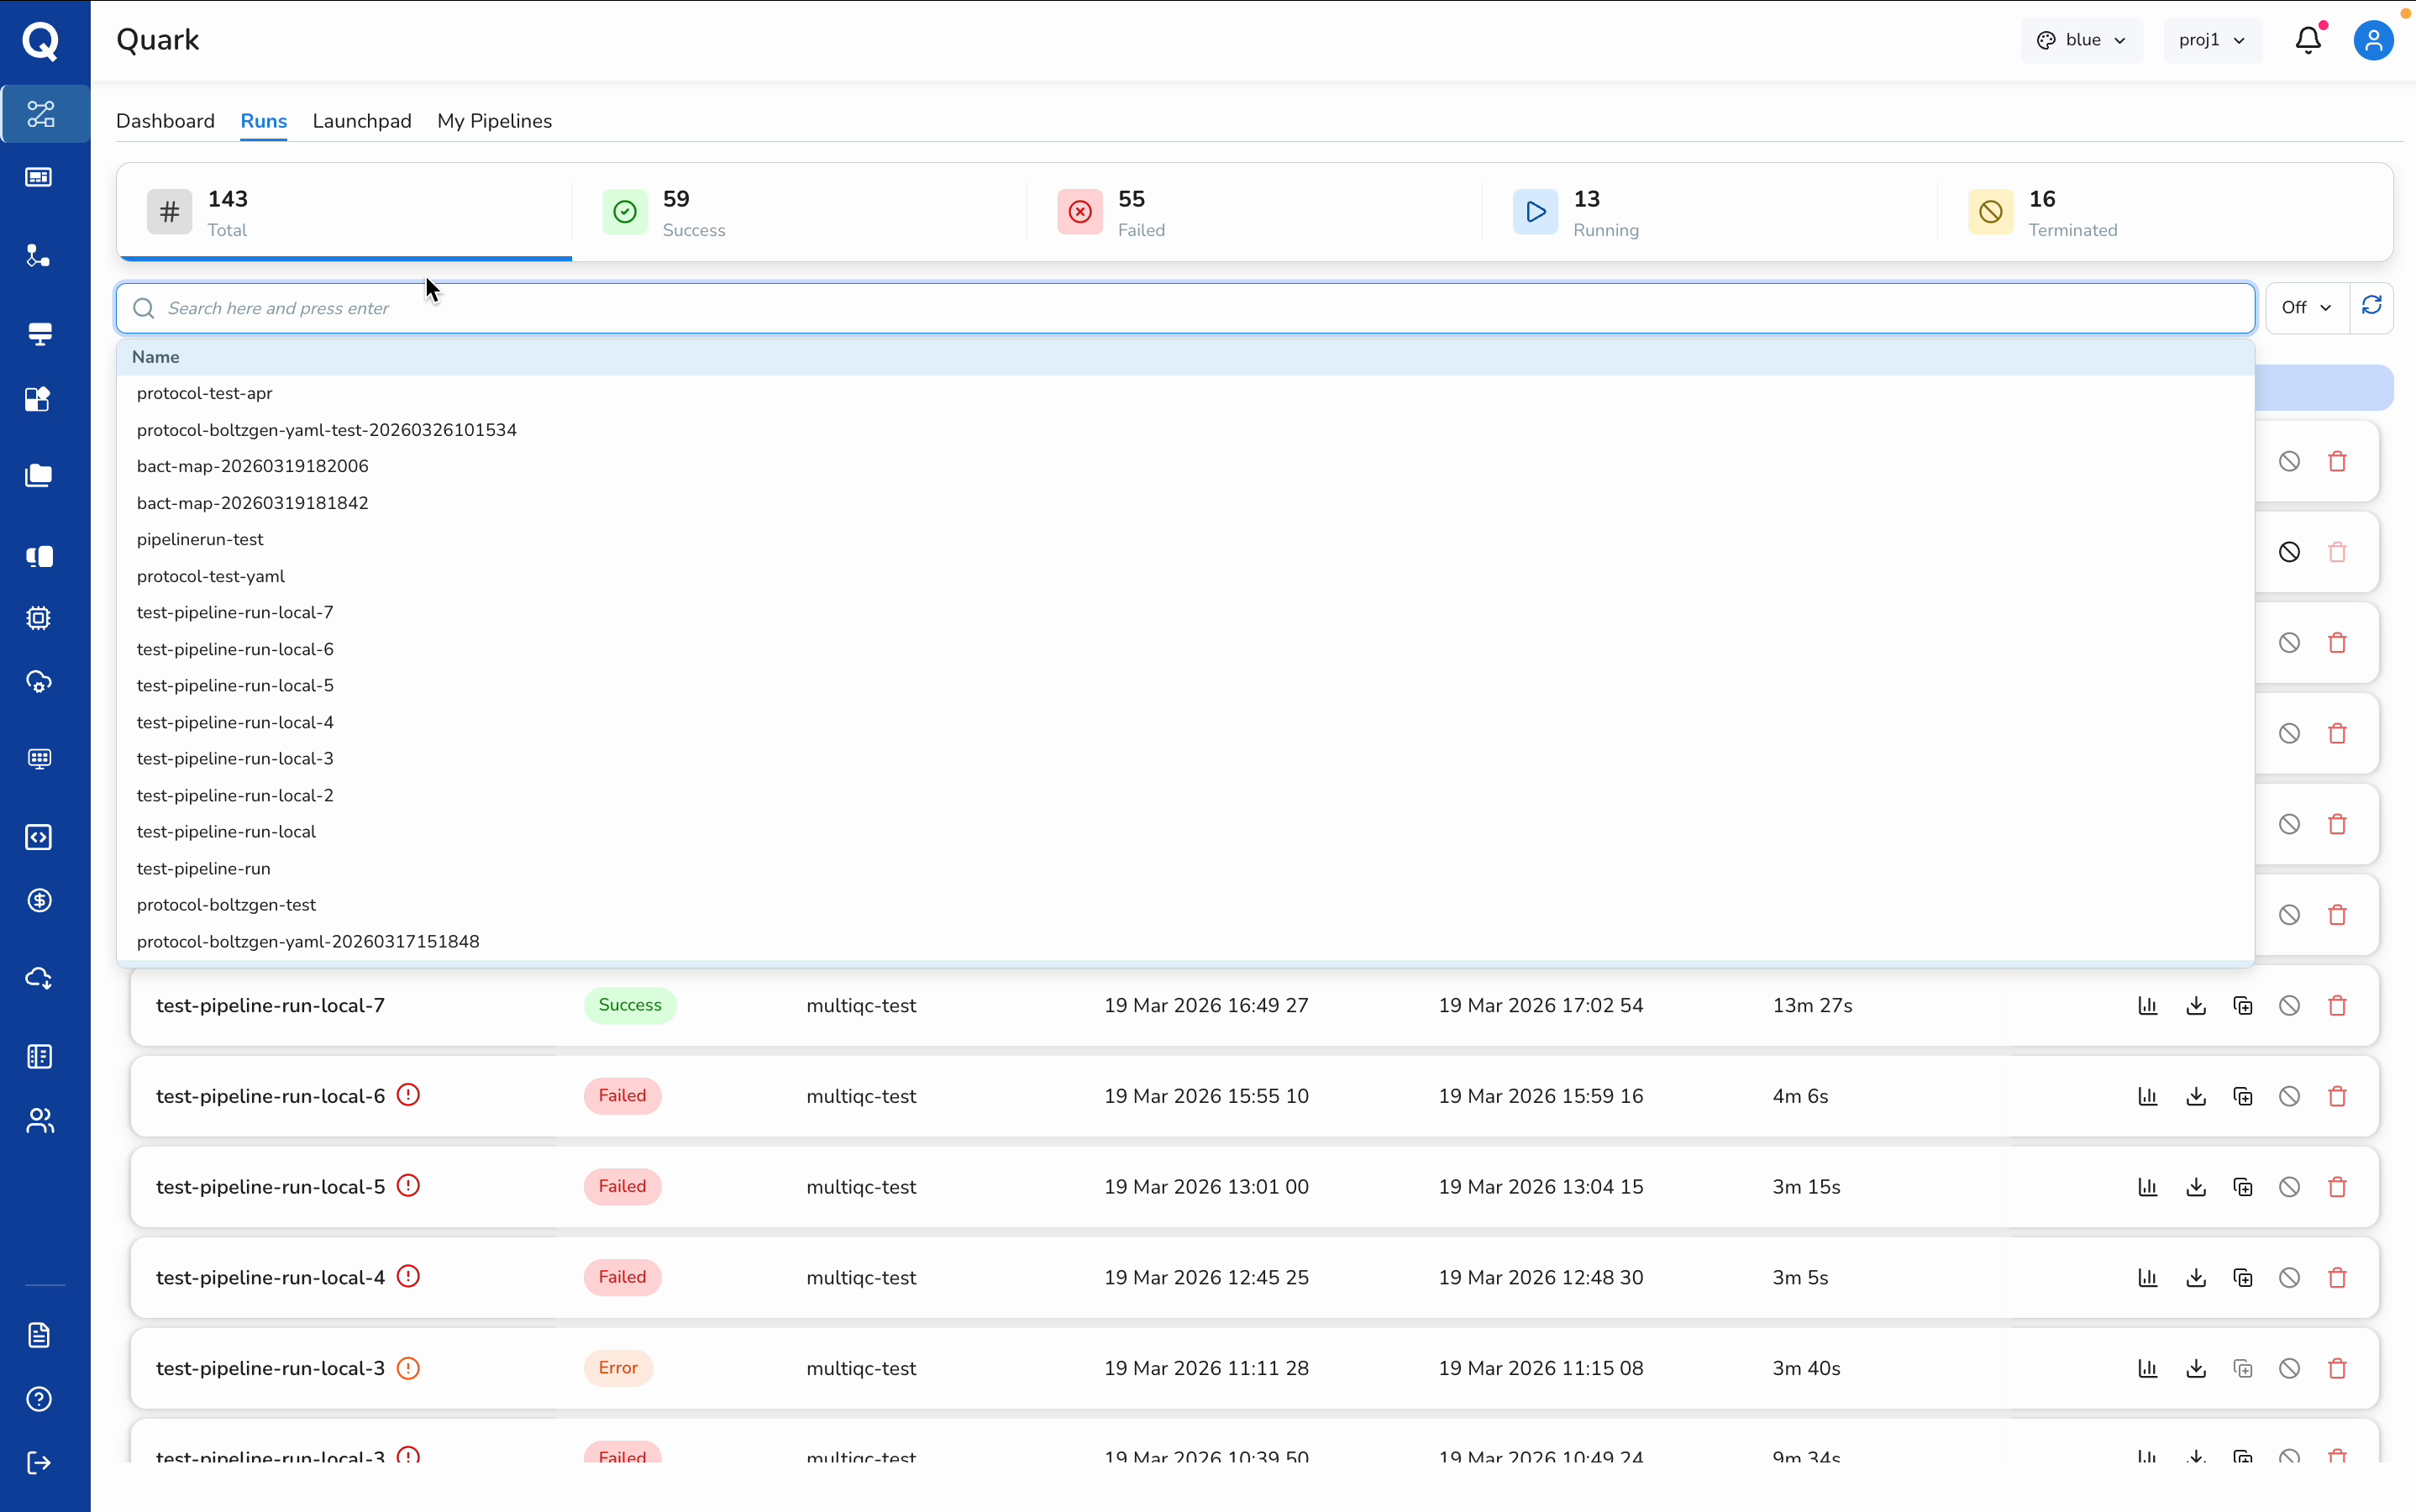2416x1512 pixels.
Task: Click the Error status badge
Action: 618,1368
